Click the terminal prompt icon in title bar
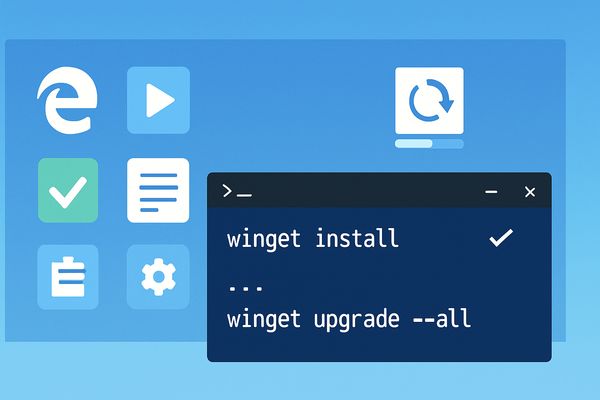Image resolution: width=600 pixels, height=400 pixels. (x=237, y=191)
